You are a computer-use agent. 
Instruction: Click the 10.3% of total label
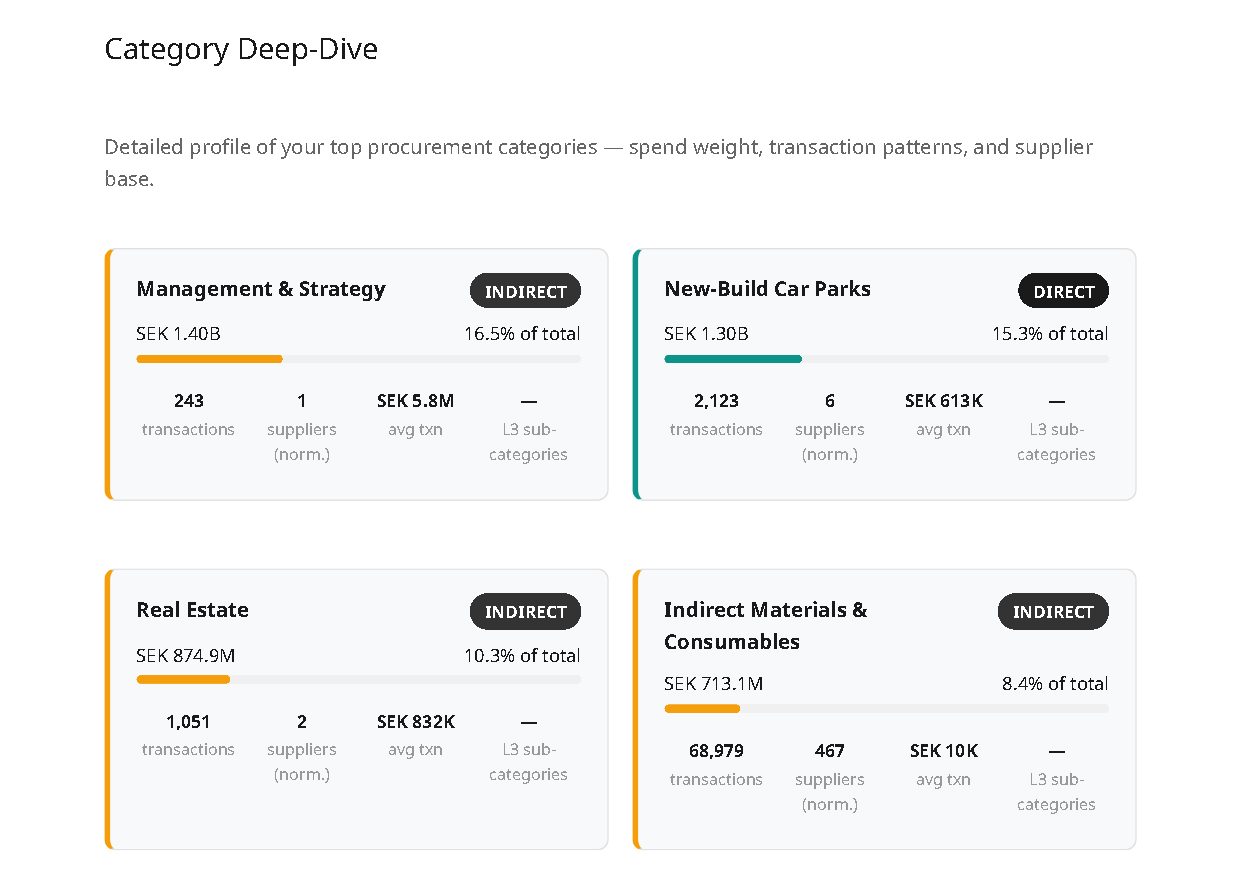[x=522, y=656]
